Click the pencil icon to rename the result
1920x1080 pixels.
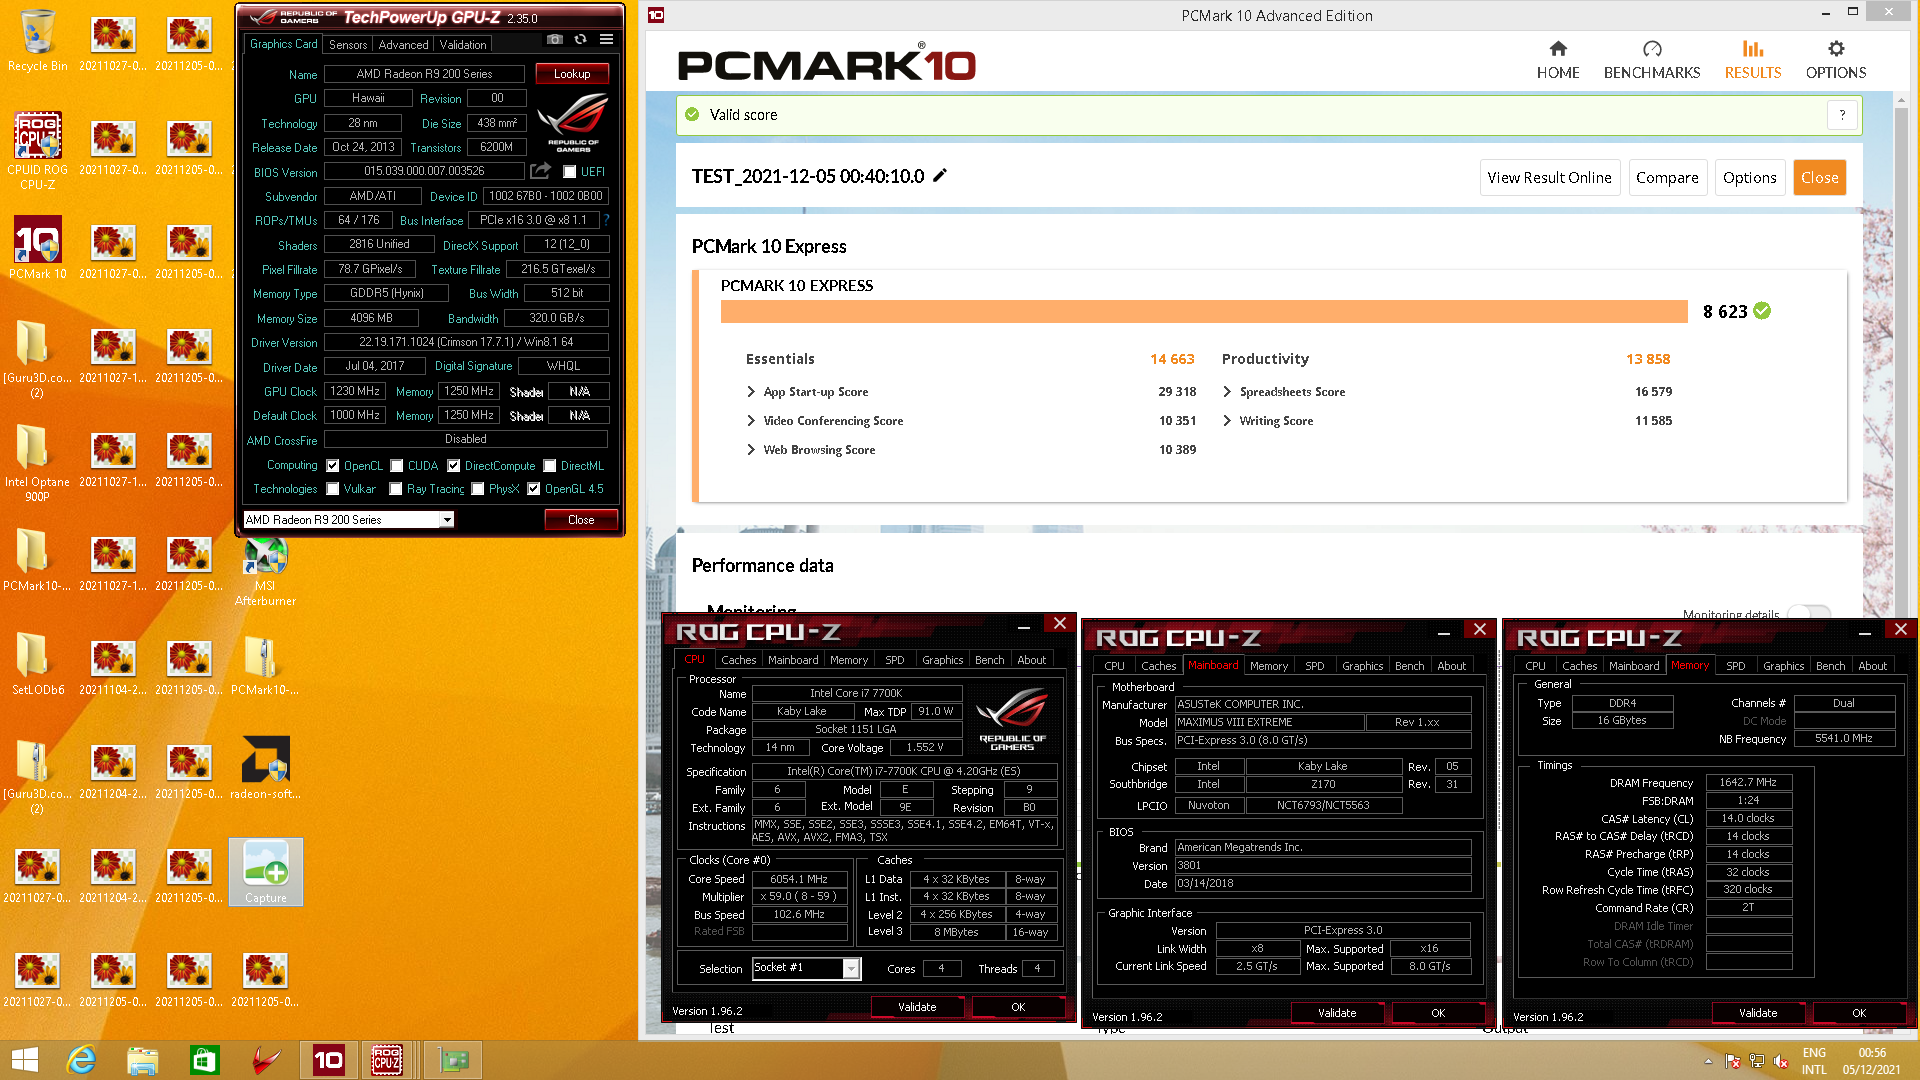pos(940,175)
